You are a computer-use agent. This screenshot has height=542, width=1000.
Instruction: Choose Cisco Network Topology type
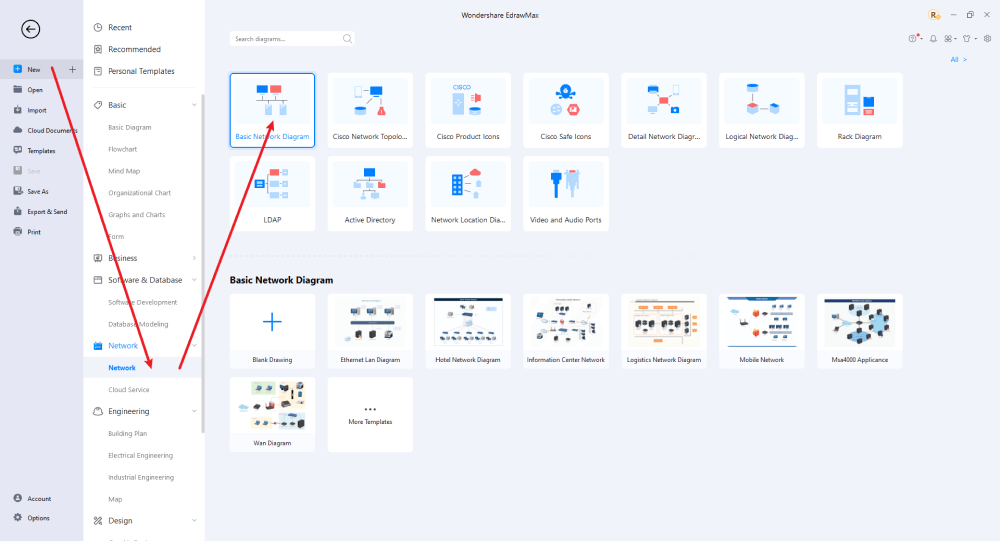pyautogui.click(x=370, y=110)
